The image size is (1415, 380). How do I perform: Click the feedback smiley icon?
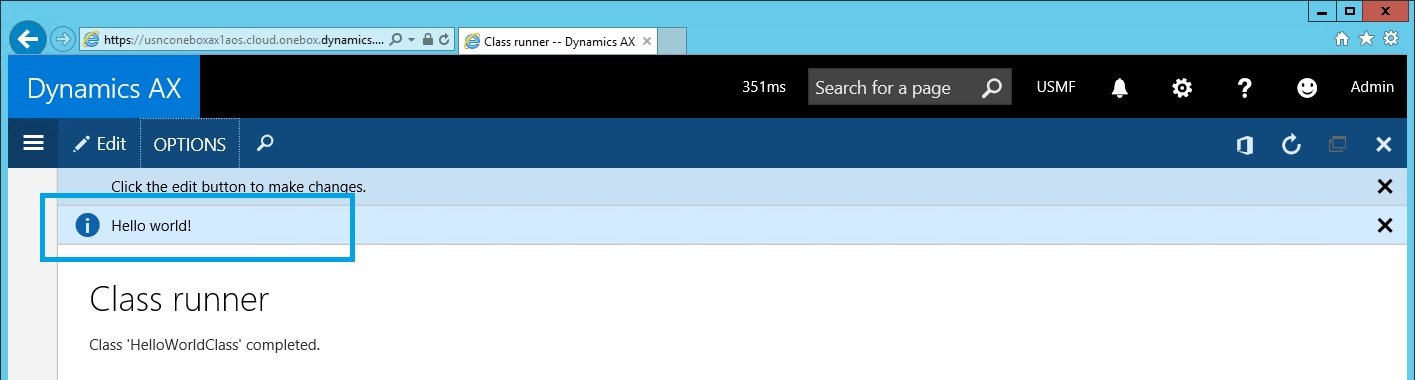pos(1307,88)
